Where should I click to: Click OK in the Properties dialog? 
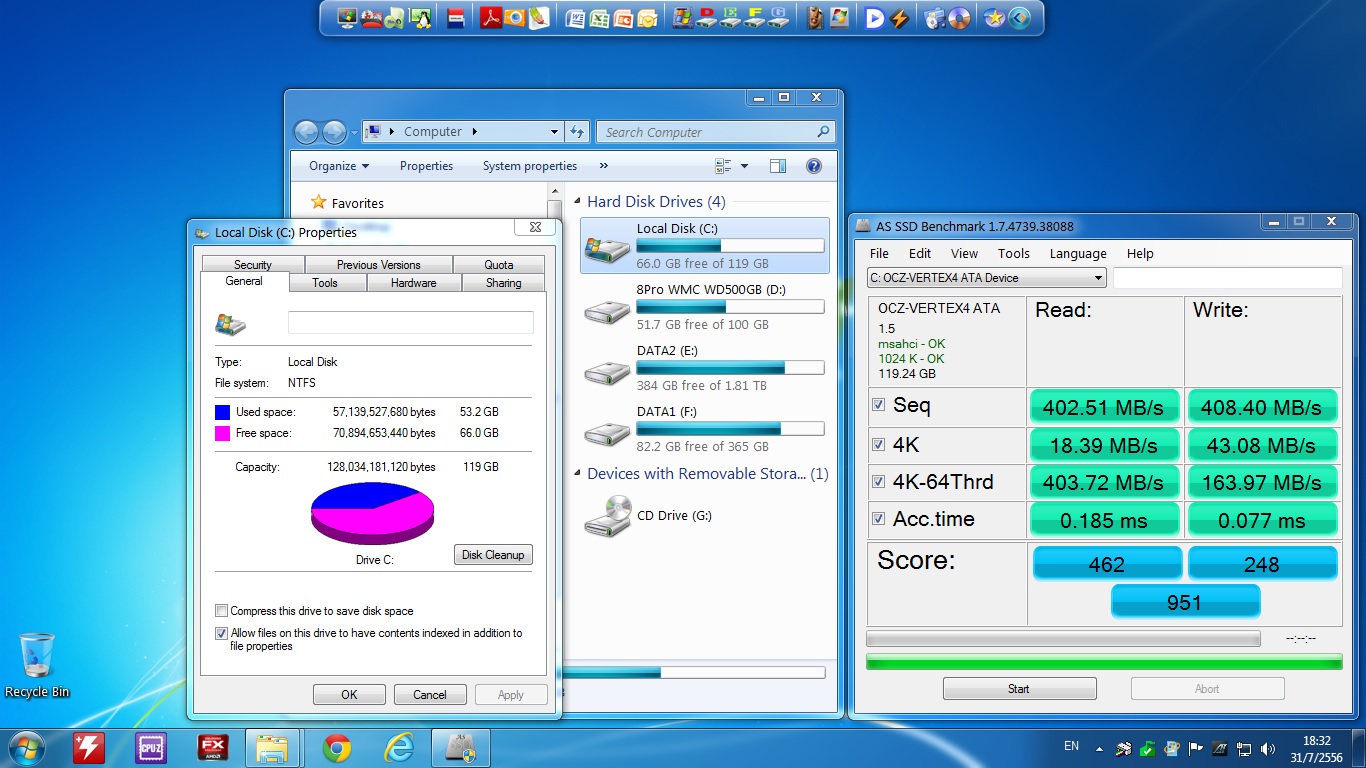click(x=349, y=695)
